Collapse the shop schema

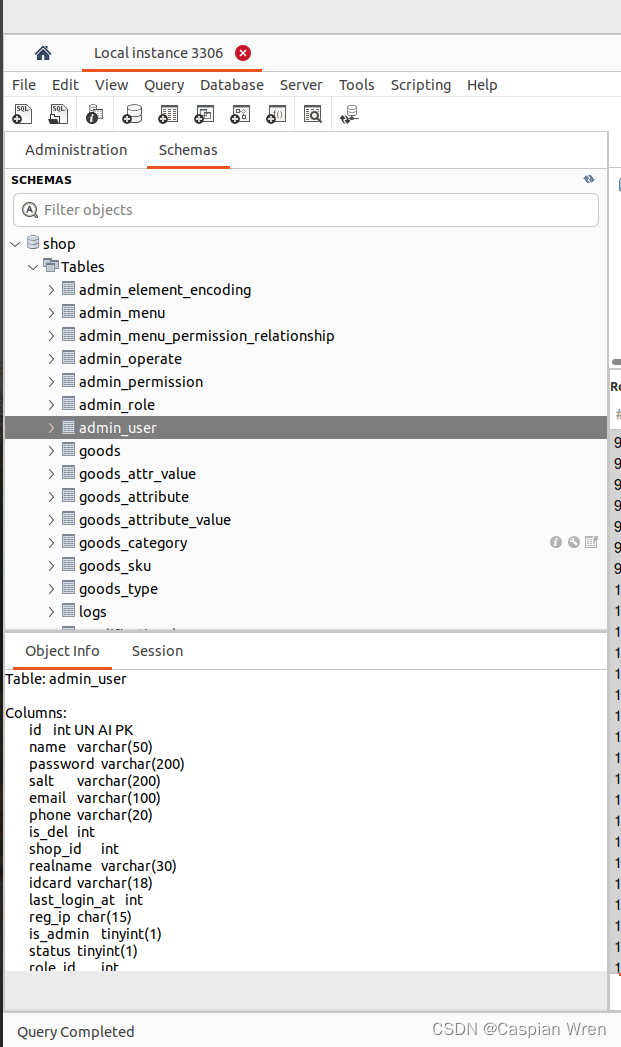click(x=15, y=244)
